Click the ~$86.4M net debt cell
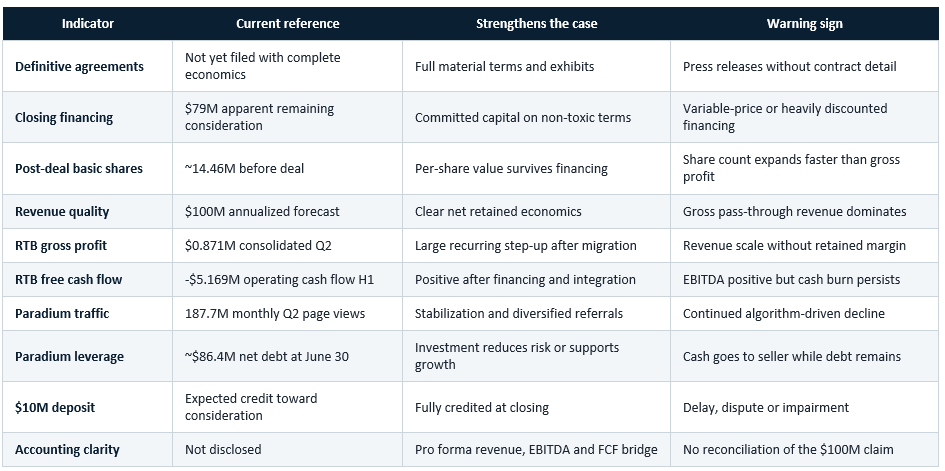This screenshot has width=945, height=471. pos(266,356)
